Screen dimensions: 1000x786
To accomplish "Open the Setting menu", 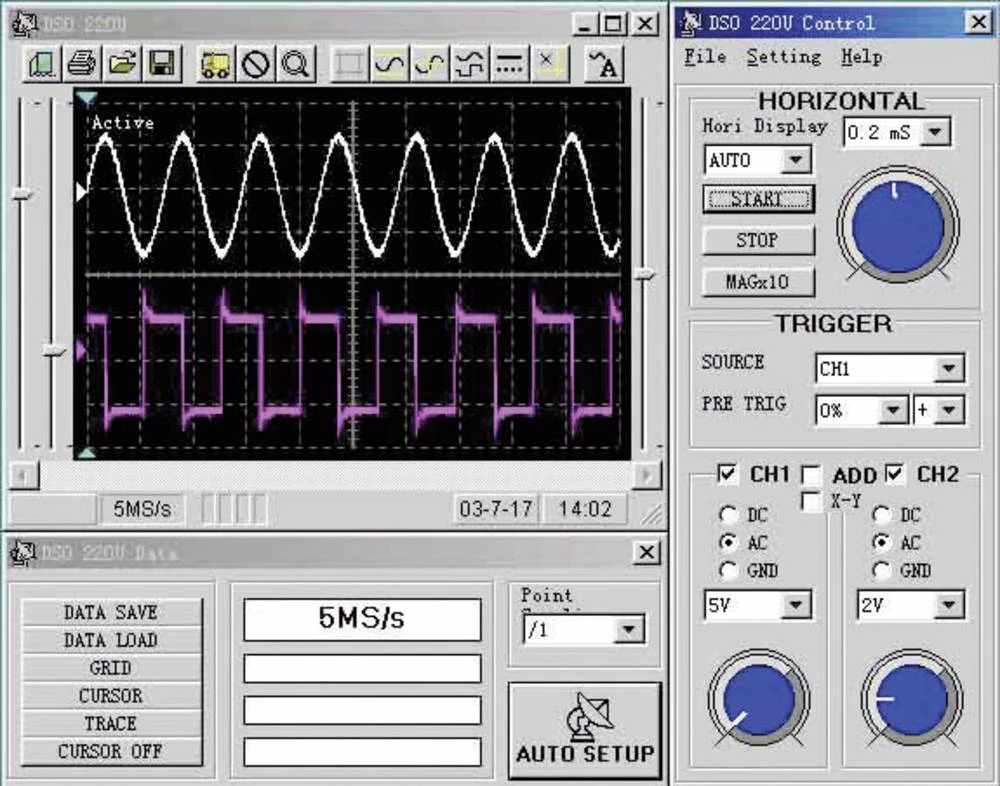I will click(783, 57).
